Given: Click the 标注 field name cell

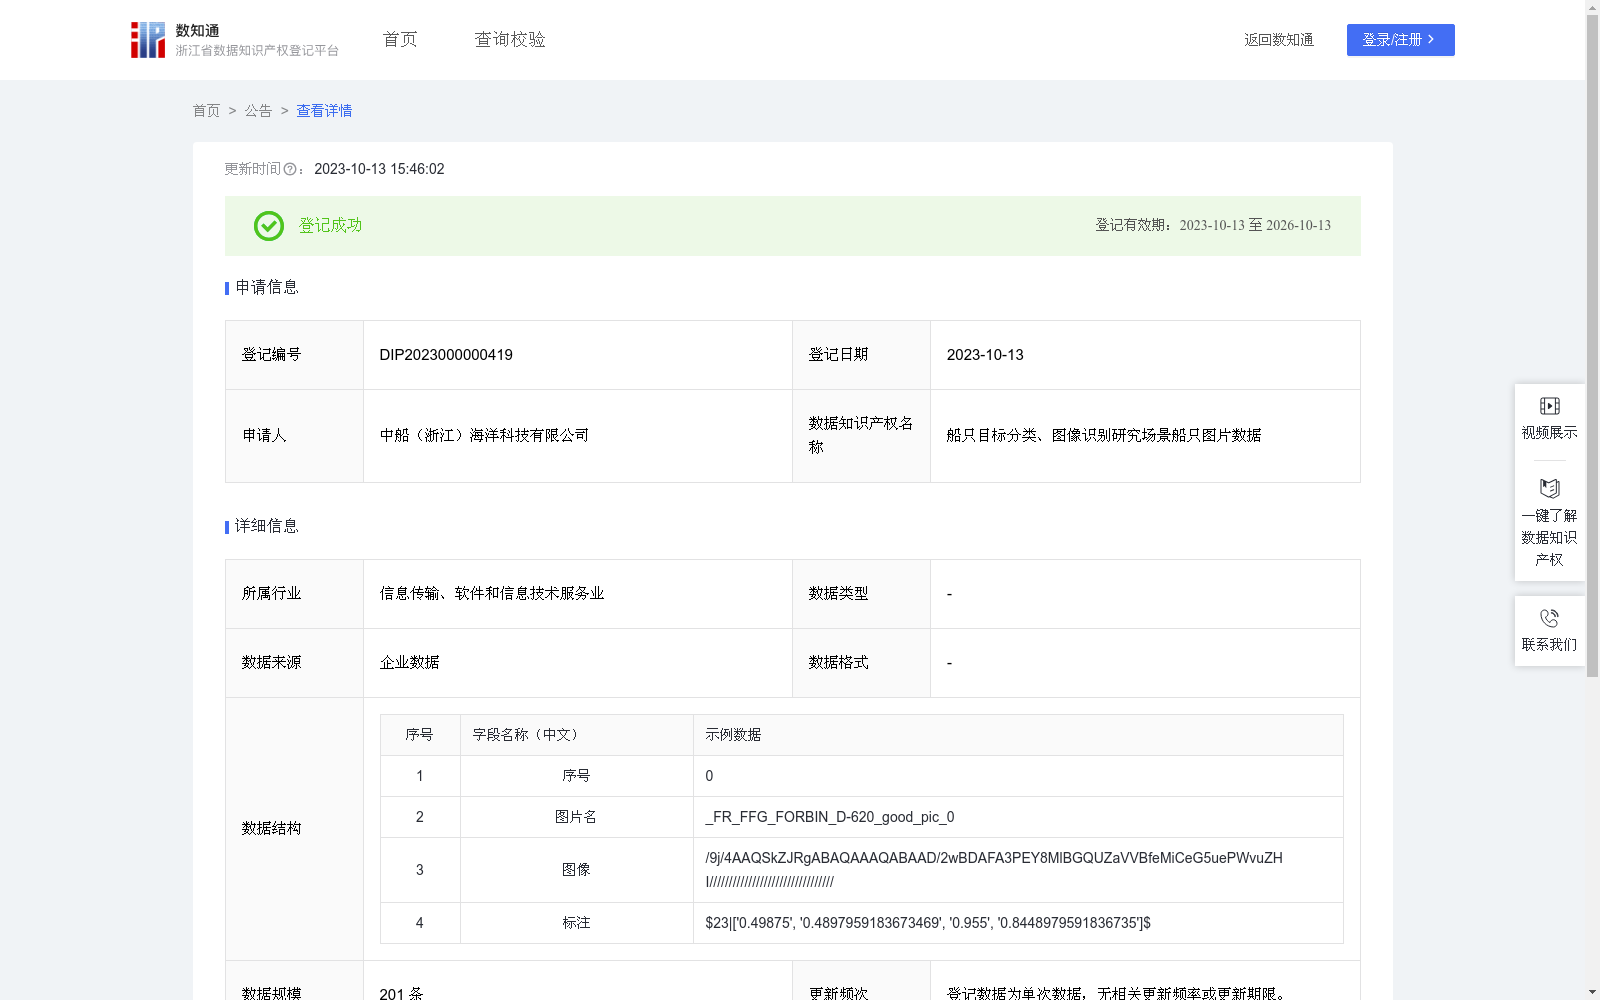Looking at the screenshot, I should pos(576,923).
